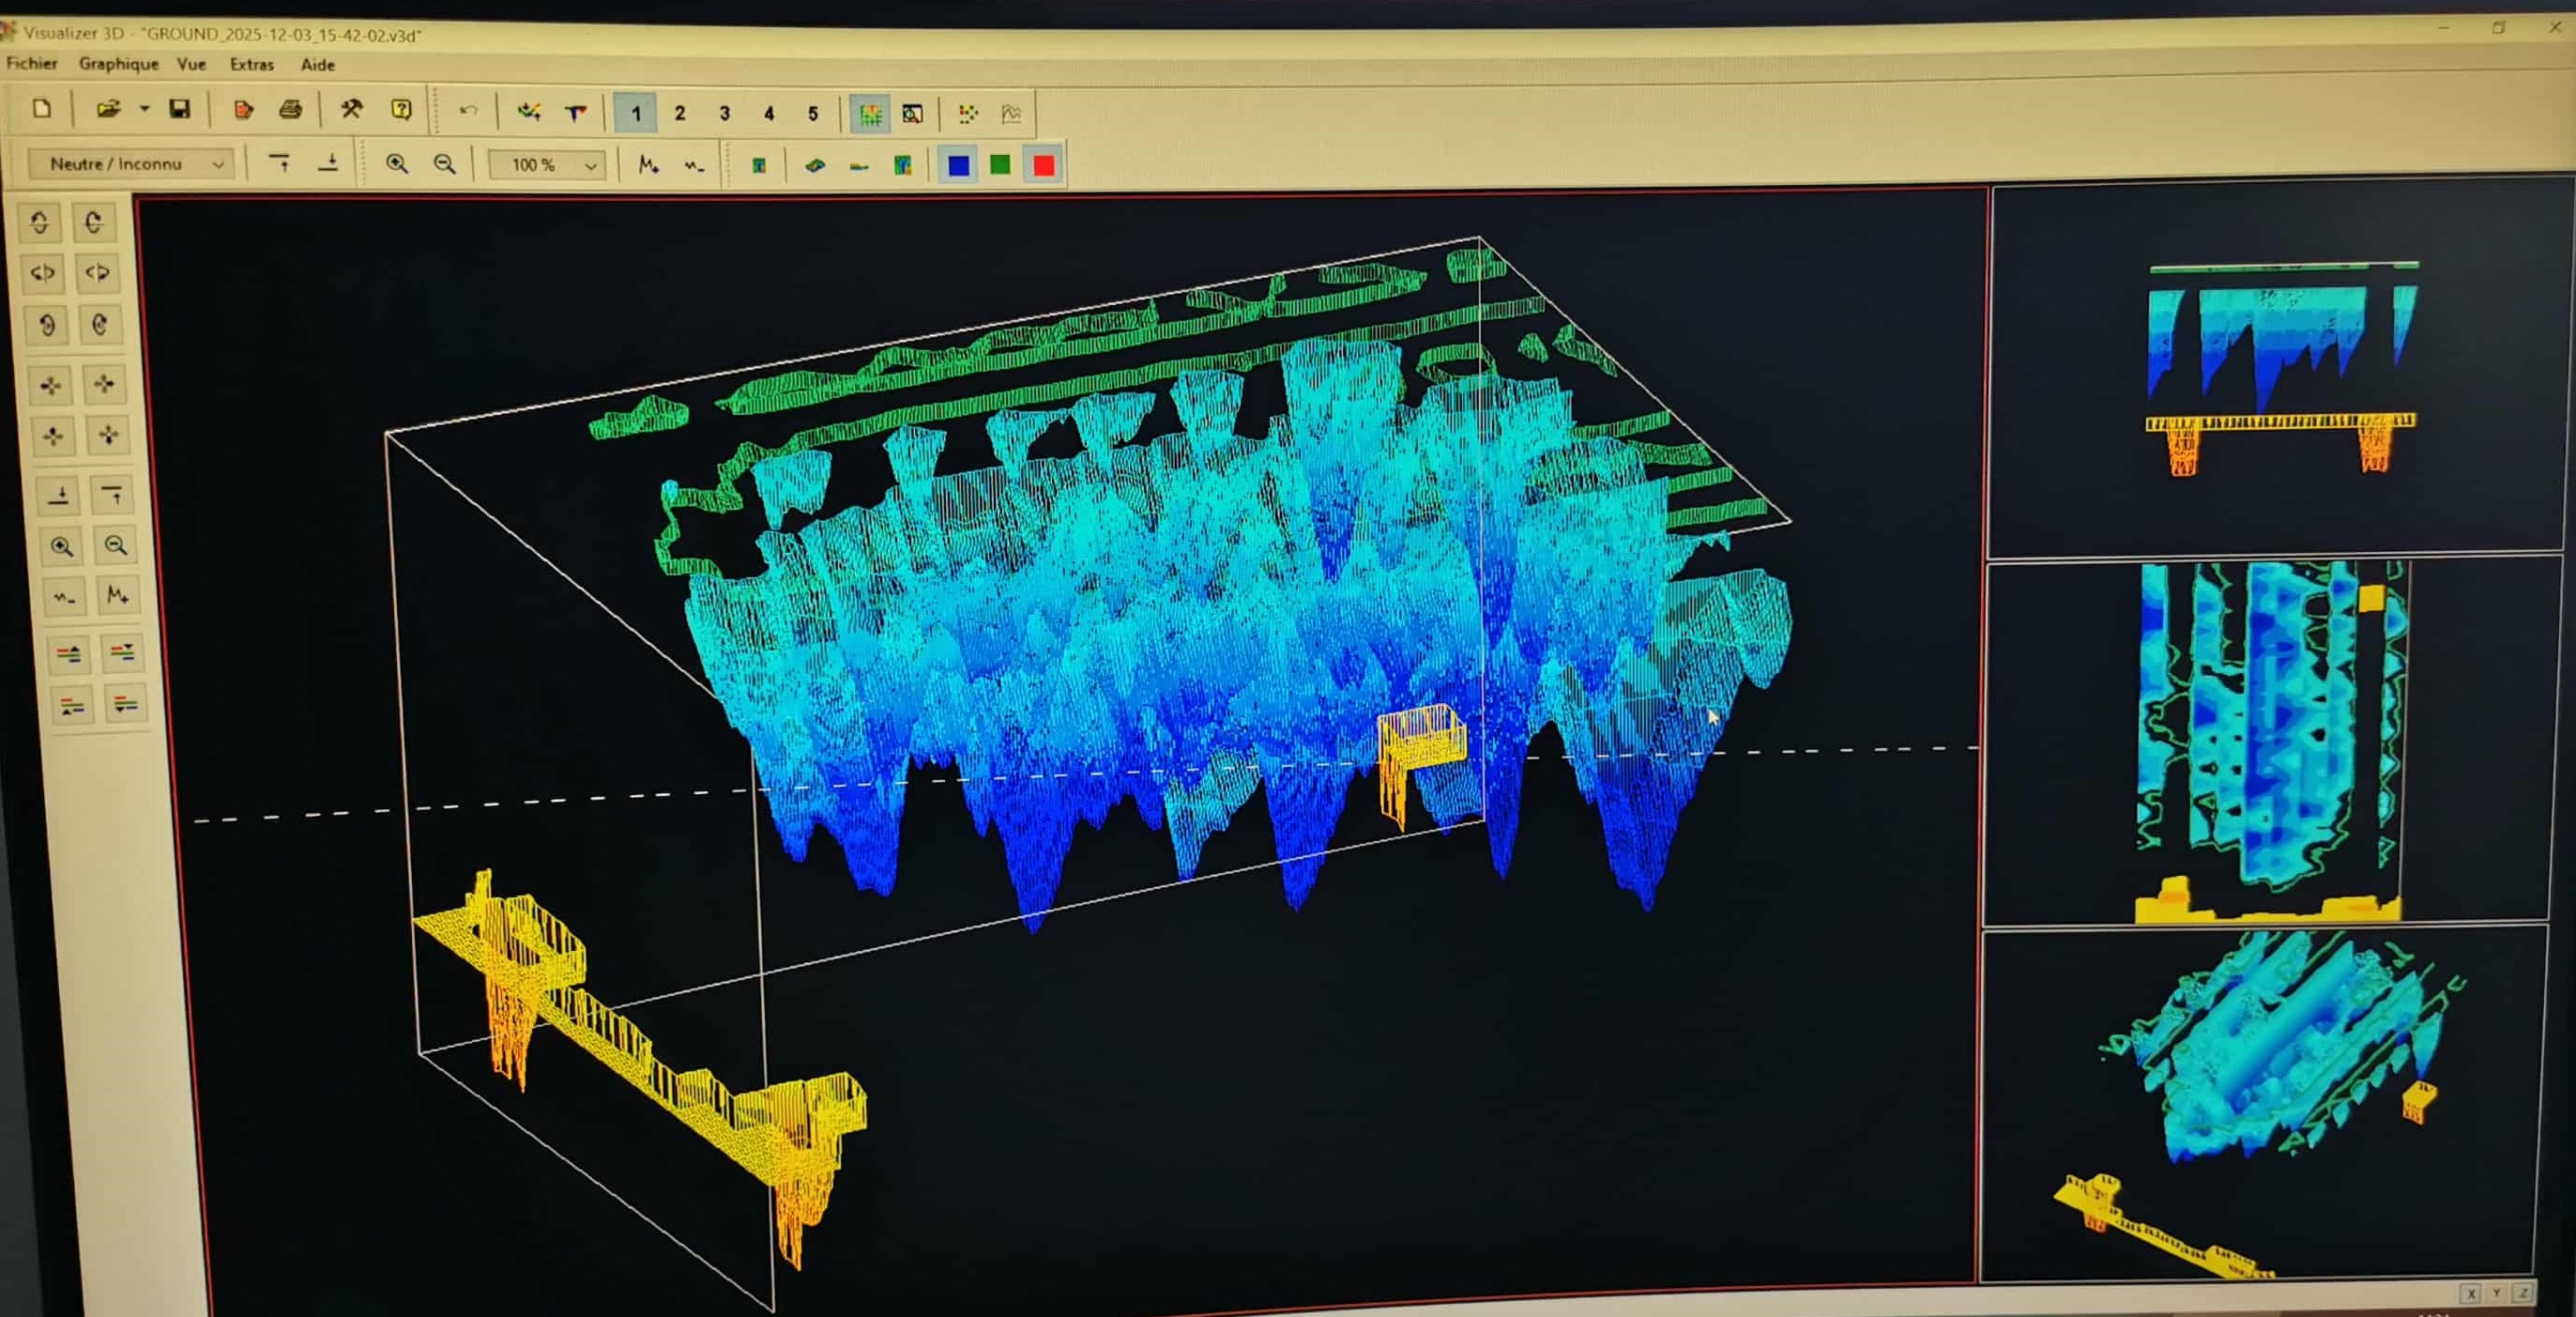Click the zoom-in magnifier in the left sidebar
The image size is (2576, 1317).
coord(62,547)
